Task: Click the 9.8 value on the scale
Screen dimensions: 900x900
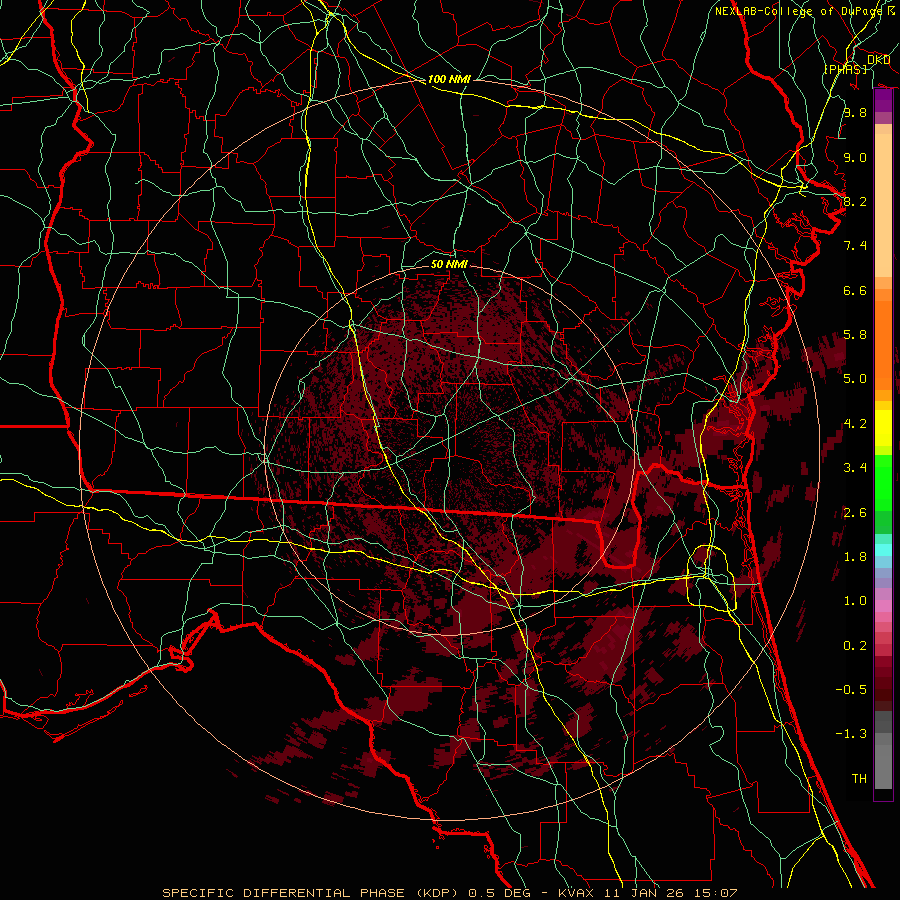Action: click(854, 113)
